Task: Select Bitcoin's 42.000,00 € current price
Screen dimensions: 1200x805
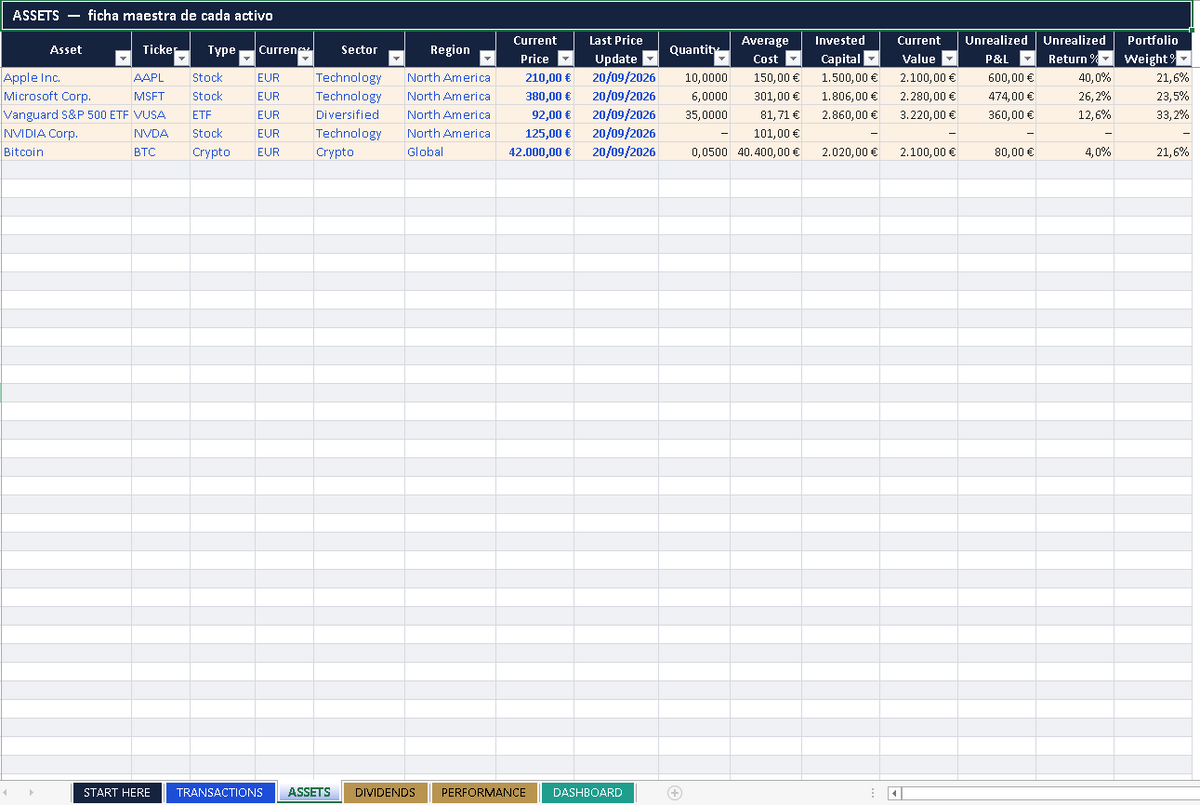Action: 535,152
